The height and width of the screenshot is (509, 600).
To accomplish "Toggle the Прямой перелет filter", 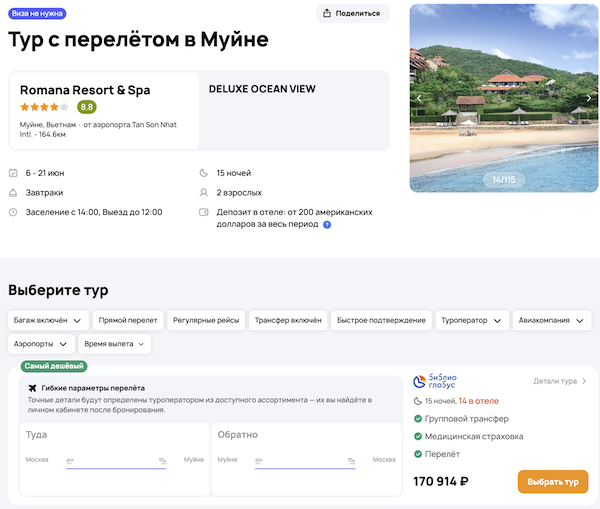I will click(x=128, y=320).
